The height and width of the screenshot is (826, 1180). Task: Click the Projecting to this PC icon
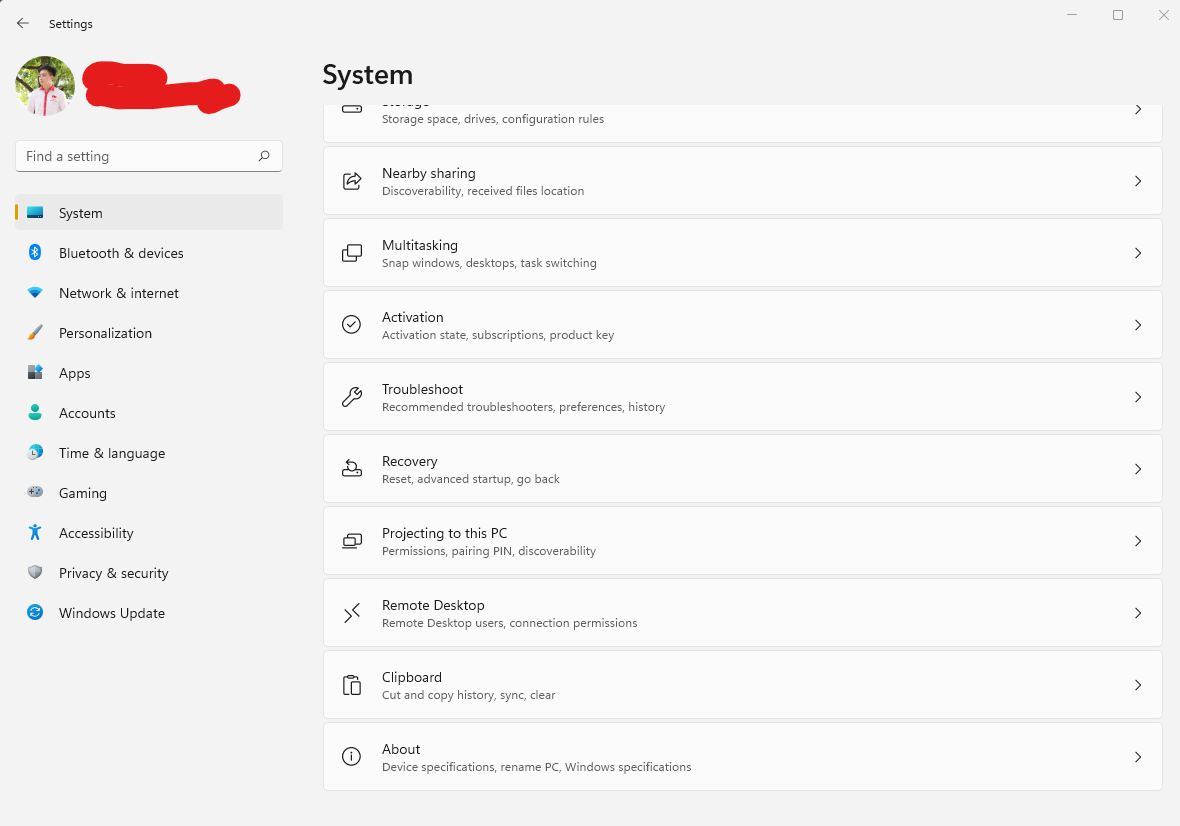[352, 541]
